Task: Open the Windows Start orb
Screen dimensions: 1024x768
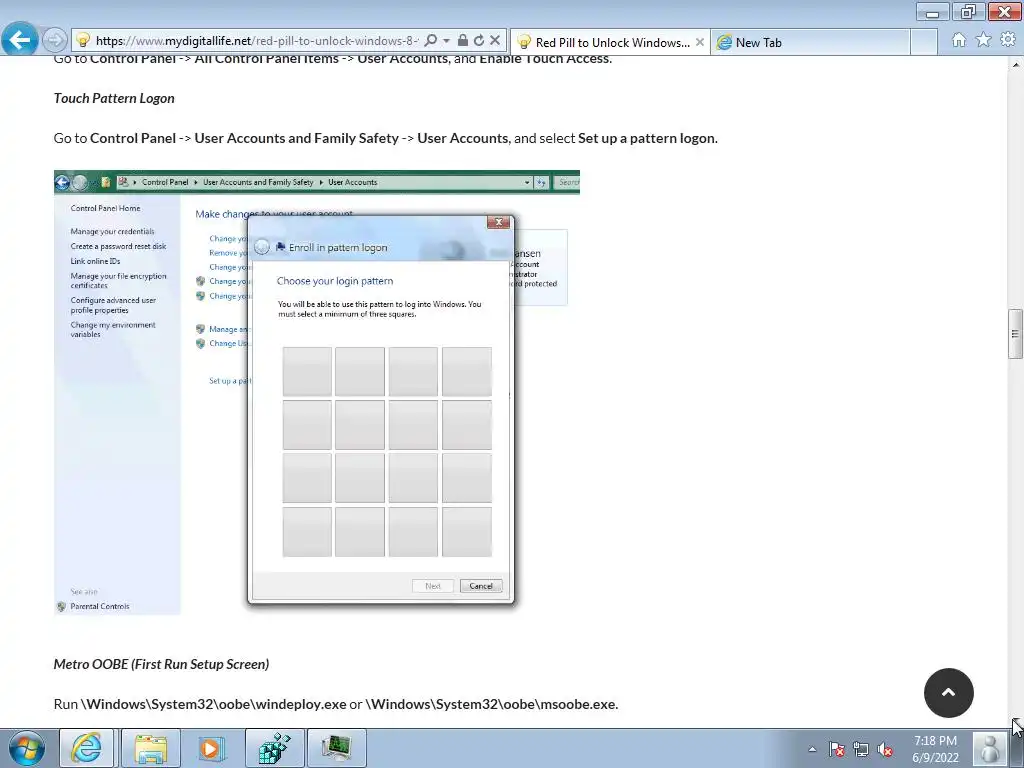Action: click(27, 748)
